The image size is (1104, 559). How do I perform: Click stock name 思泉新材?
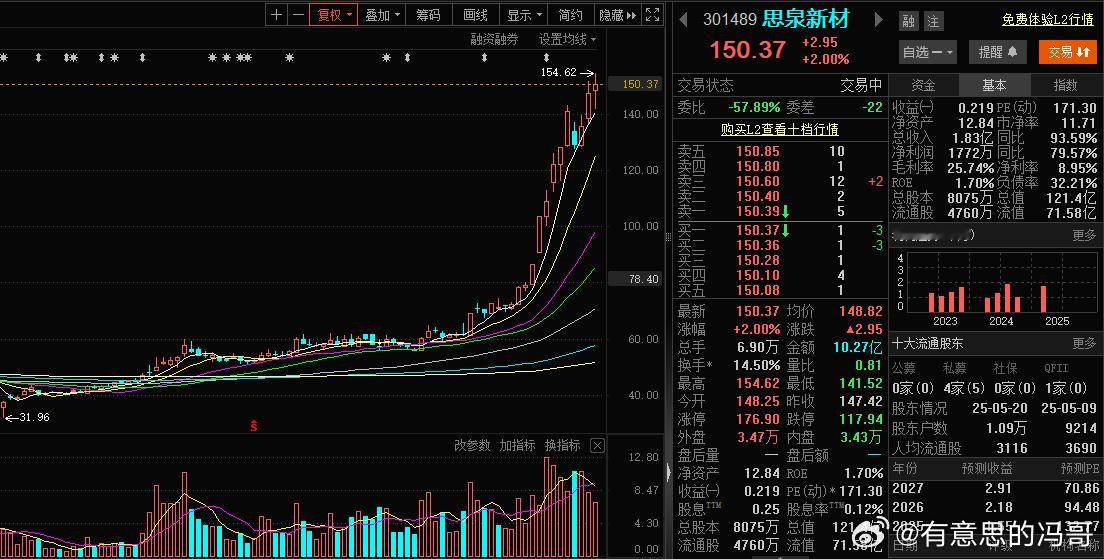(x=806, y=18)
